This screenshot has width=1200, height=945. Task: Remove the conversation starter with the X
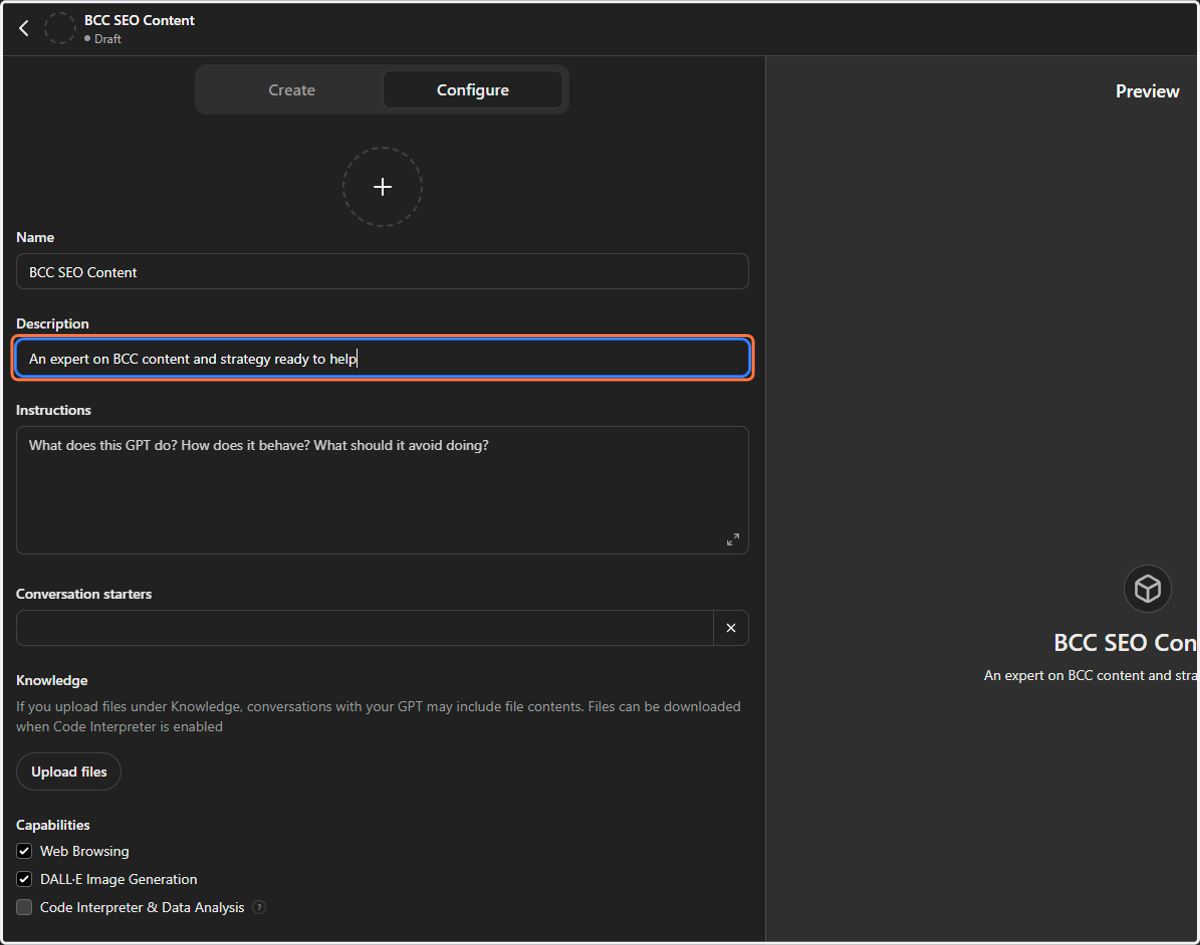tap(731, 628)
